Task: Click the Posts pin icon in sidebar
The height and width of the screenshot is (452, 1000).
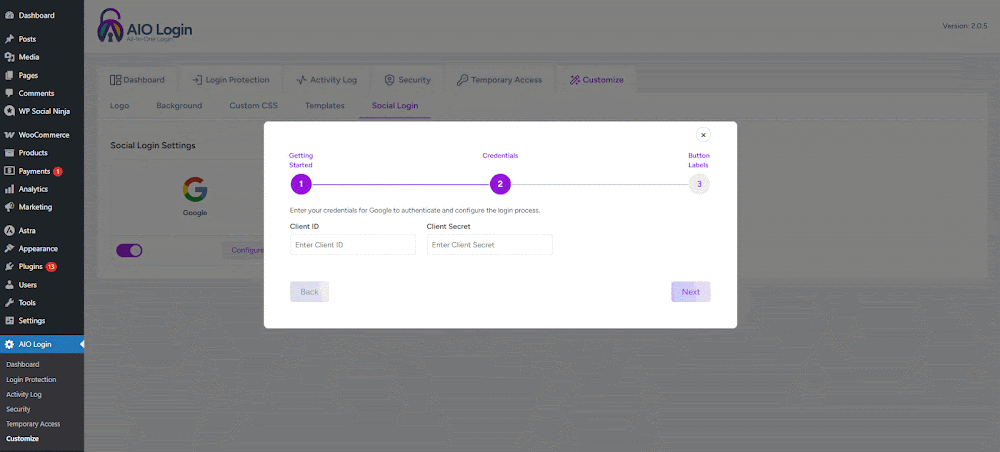Action: point(10,39)
